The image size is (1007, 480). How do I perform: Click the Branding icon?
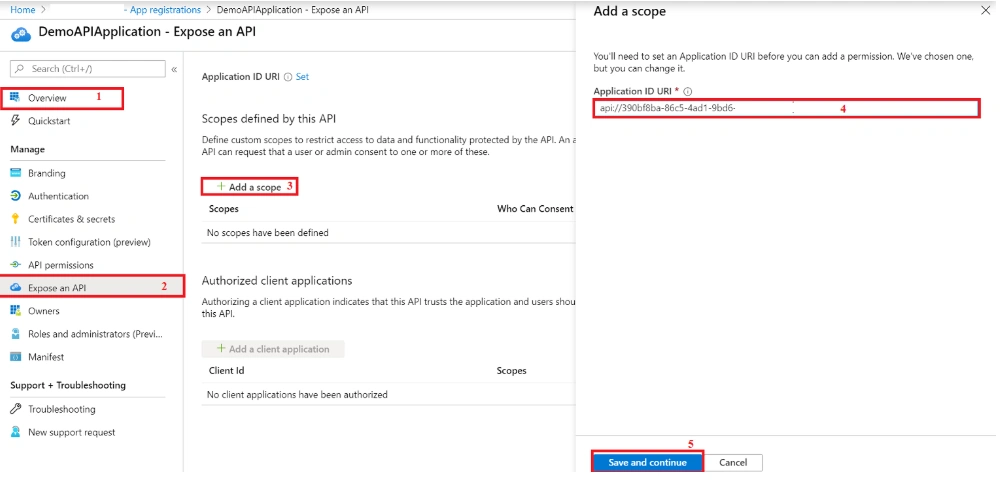click(15, 173)
